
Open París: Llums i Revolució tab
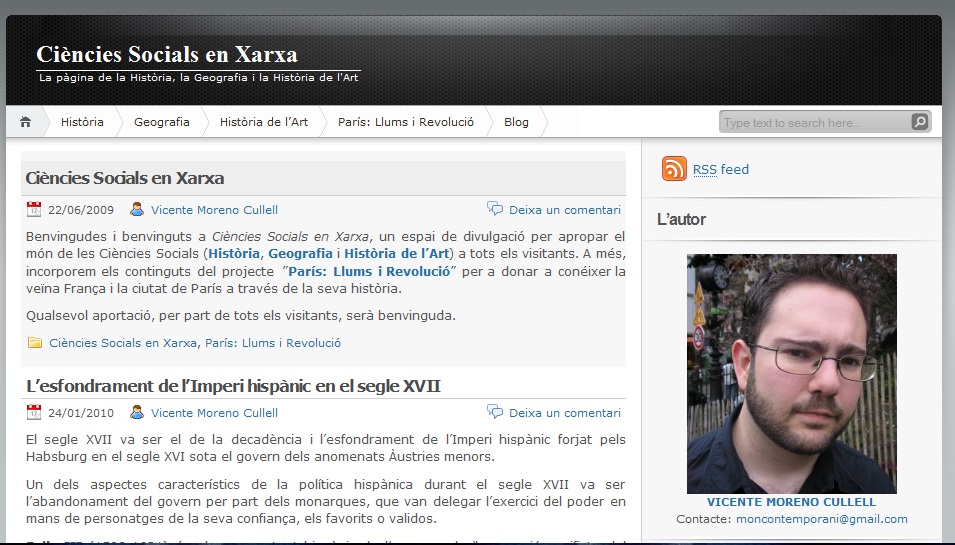click(405, 122)
